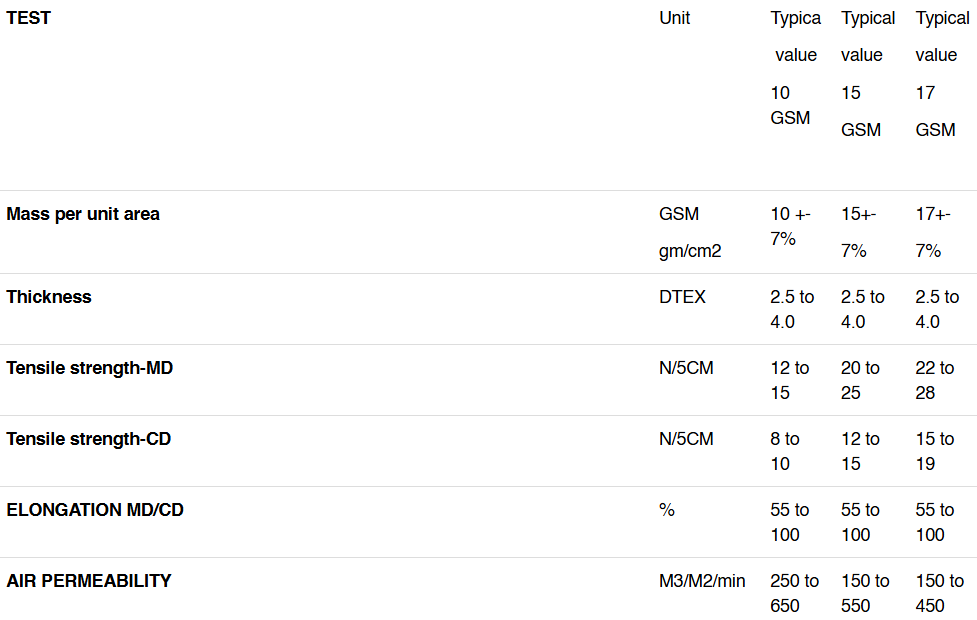Click the Mass per unit area row label
Viewport: 977px width, 620px height.
(x=83, y=214)
